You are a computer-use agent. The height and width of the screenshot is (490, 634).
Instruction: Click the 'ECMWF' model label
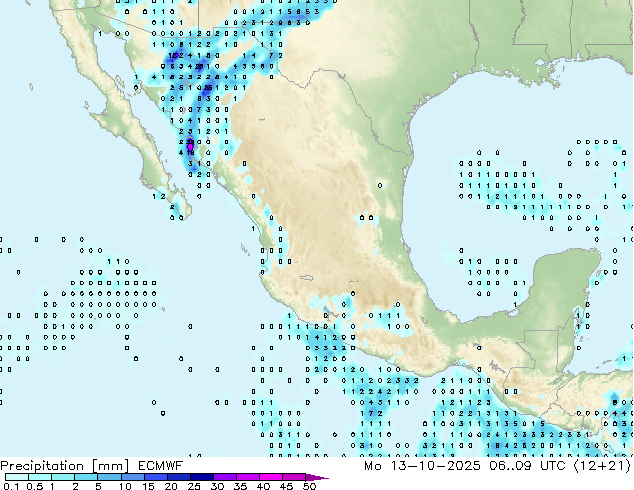161,466
